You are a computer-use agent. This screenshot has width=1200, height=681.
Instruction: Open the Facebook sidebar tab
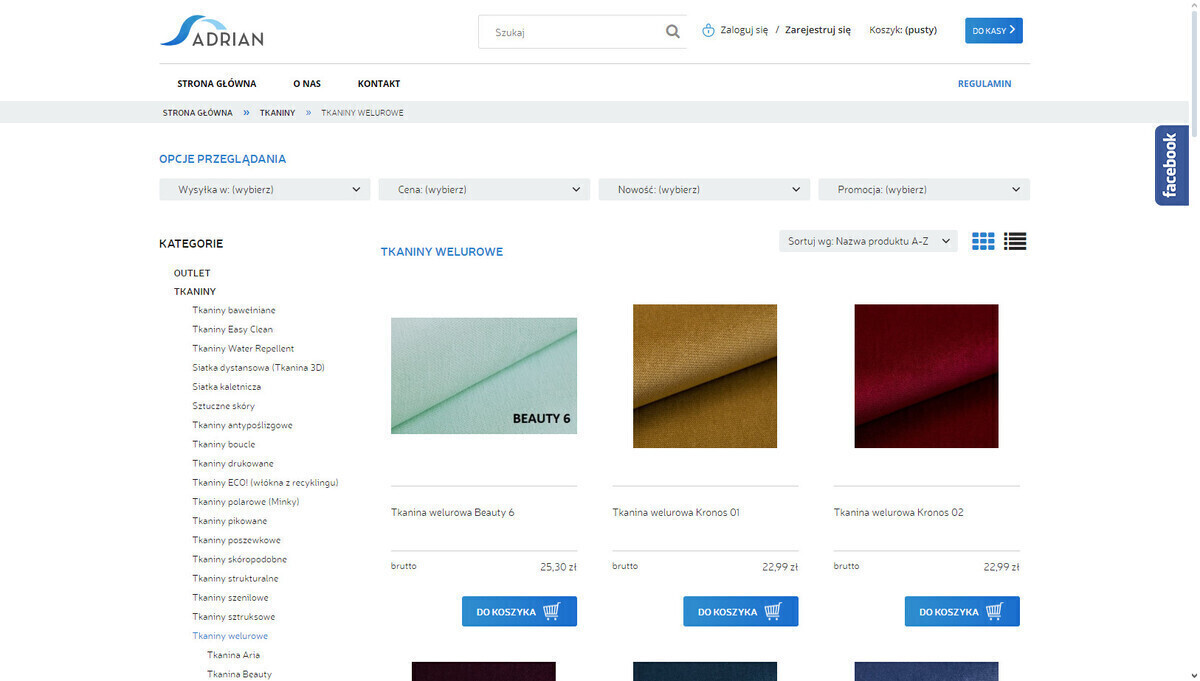pos(1171,165)
